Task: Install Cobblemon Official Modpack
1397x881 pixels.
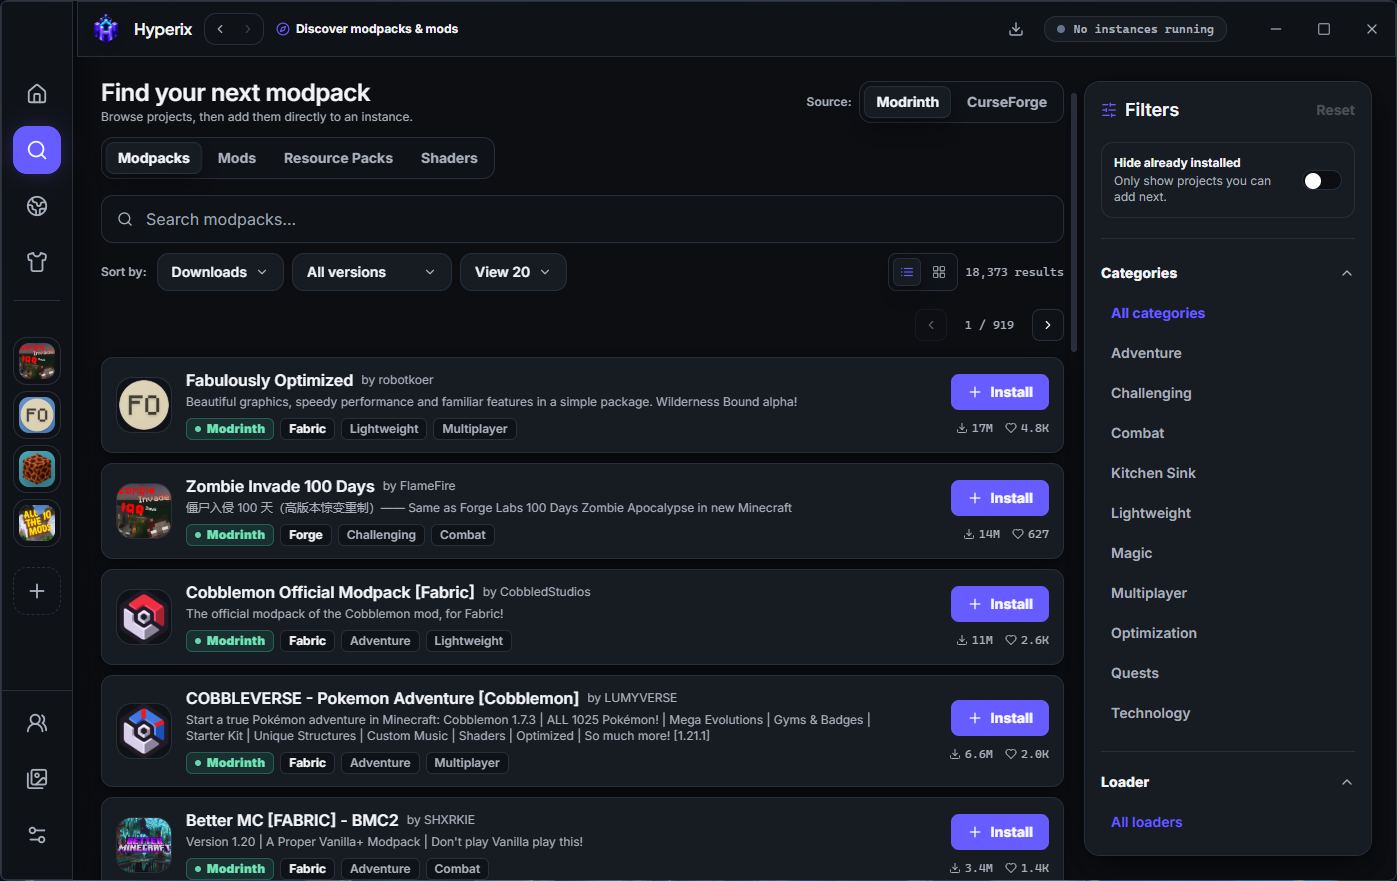Action: [999, 604]
